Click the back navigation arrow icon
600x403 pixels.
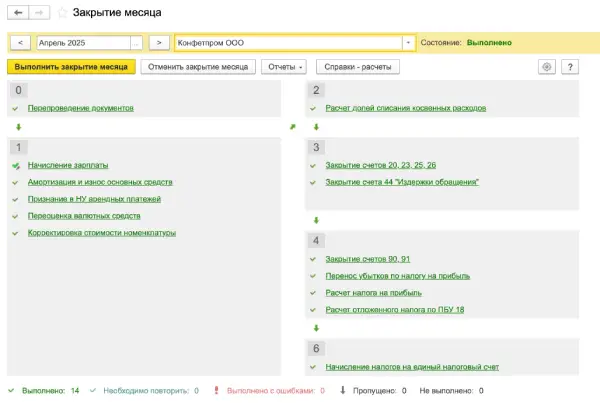(x=19, y=12)
